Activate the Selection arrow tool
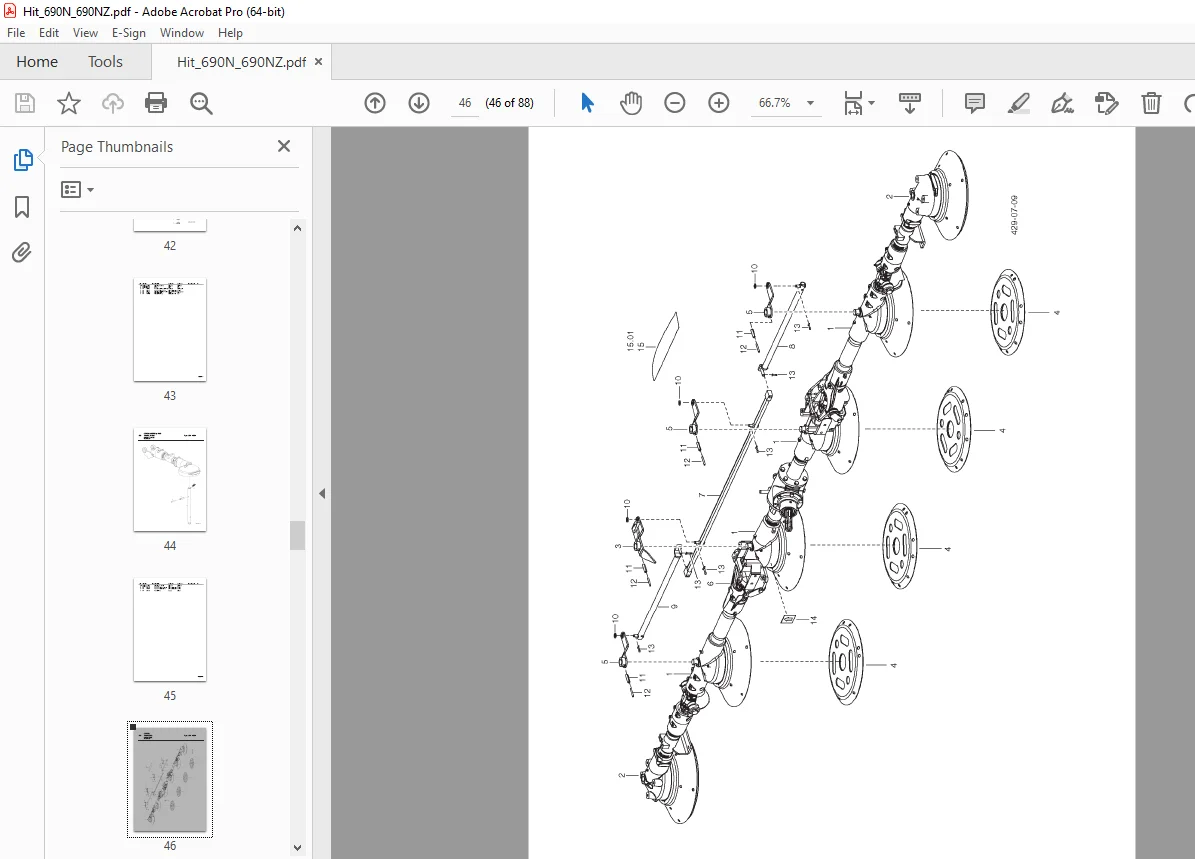The height and width of the screenshot is (859, 1195). point(587,103)
